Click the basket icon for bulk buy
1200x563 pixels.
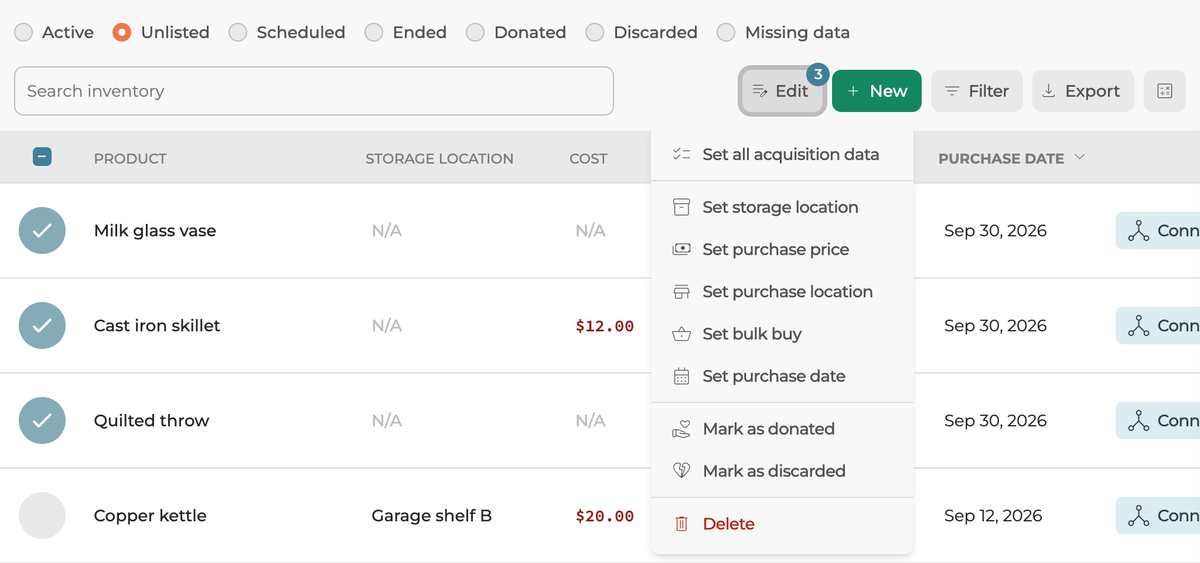(x=682, y=334)
